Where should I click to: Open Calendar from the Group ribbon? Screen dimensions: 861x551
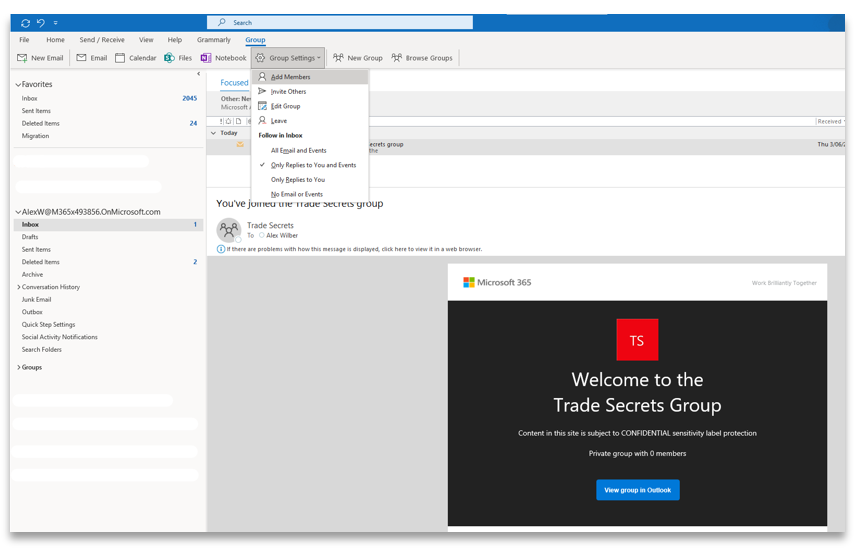tap(136, 58)
